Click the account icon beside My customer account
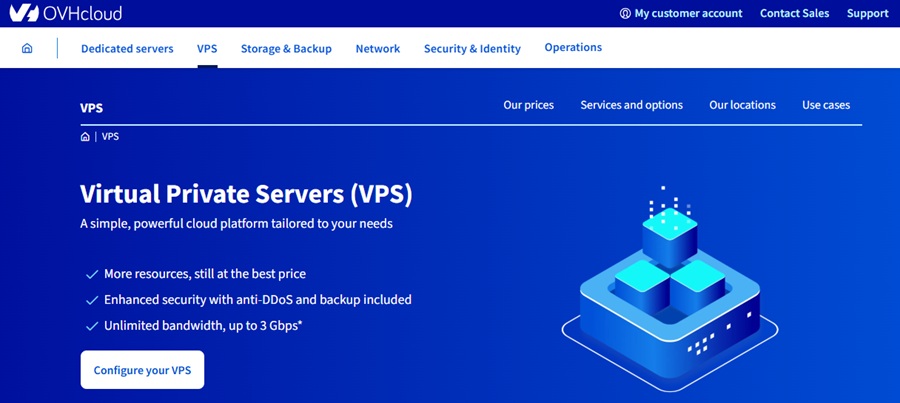Image resolution: width=900 pixels, height=403 pixels. 625,13
